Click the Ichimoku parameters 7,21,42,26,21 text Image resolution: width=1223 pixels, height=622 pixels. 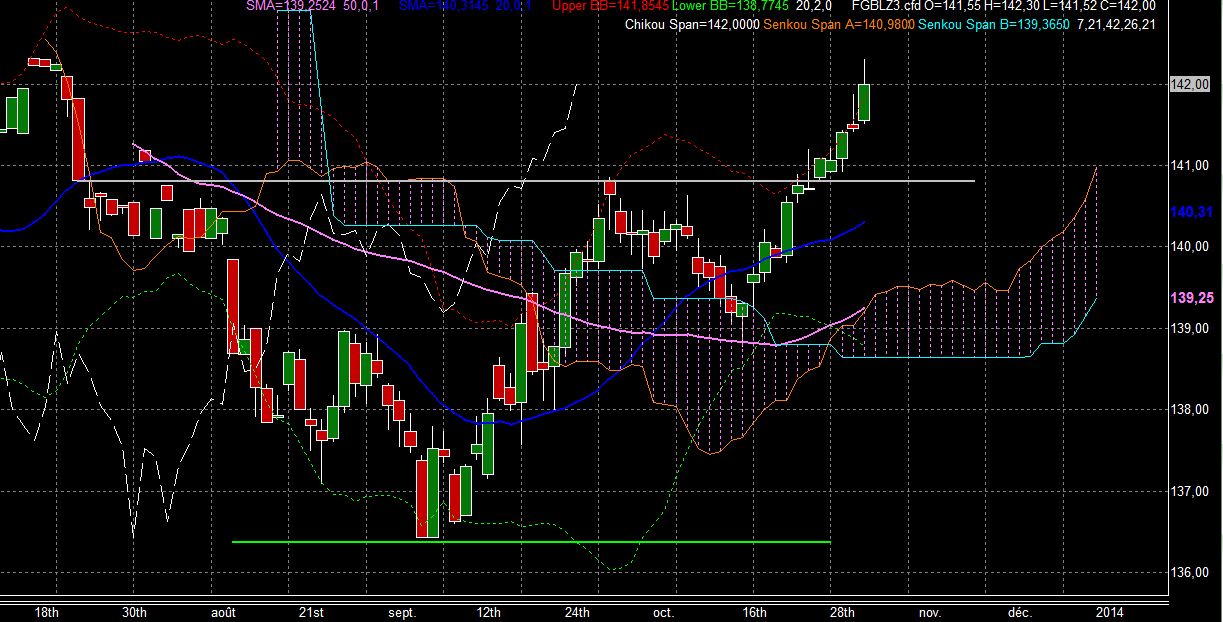pos(1118,24)
